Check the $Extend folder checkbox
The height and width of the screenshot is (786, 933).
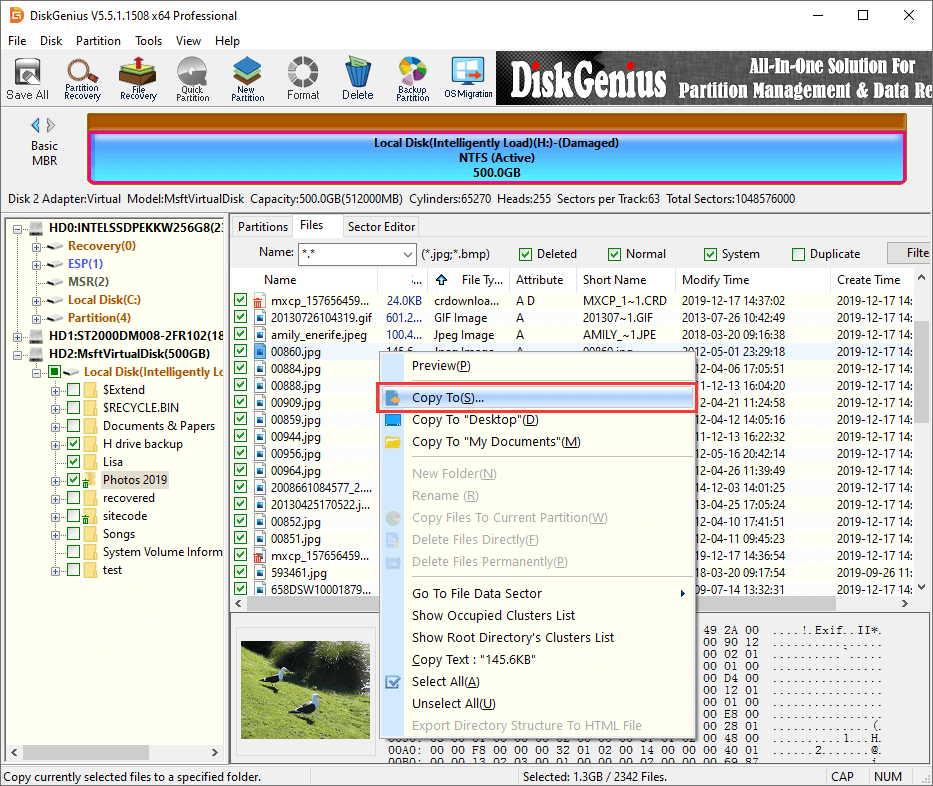tap(74, 390)
